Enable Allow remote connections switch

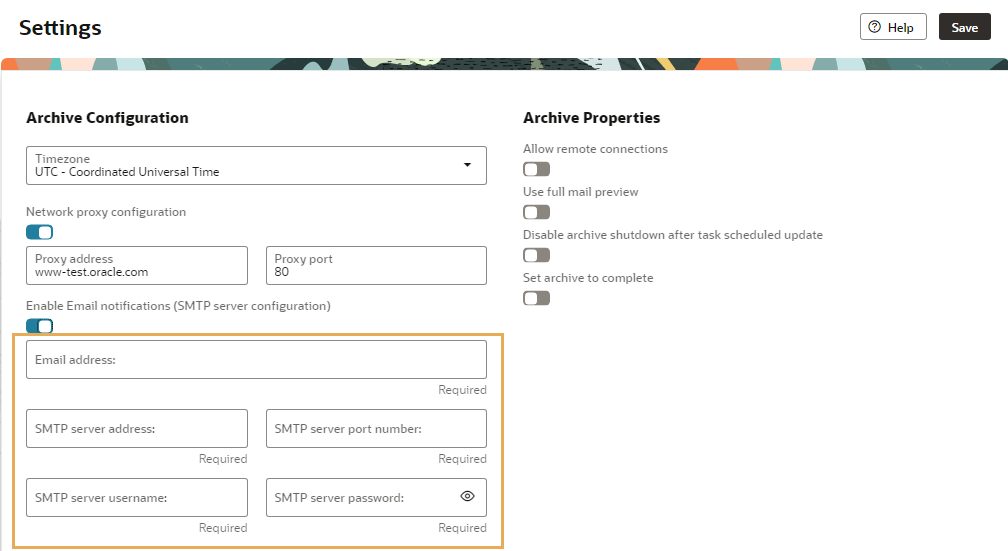536,169
